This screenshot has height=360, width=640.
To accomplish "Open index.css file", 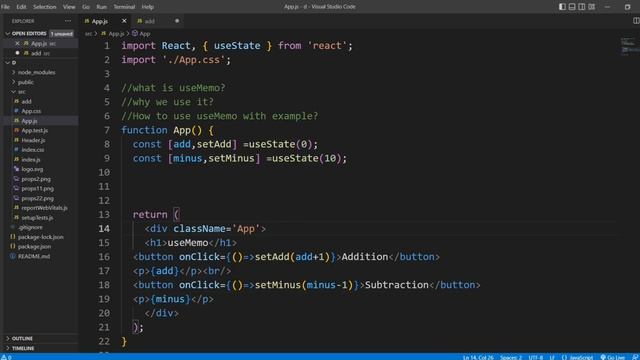I will point(33,150).
